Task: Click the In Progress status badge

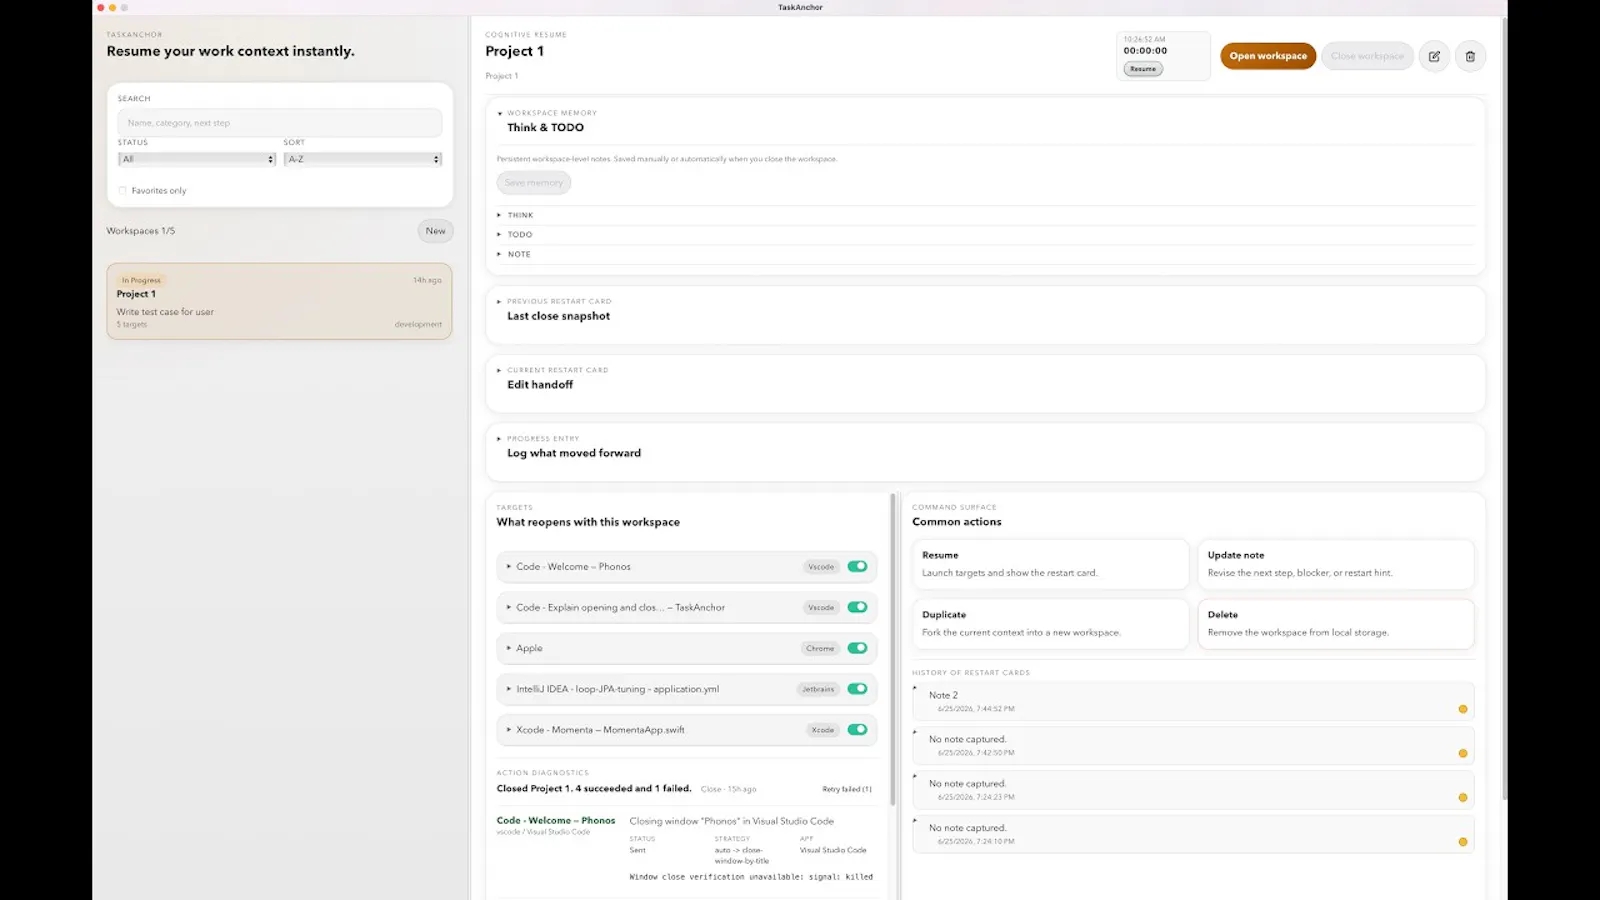Action: coord(141,280)
